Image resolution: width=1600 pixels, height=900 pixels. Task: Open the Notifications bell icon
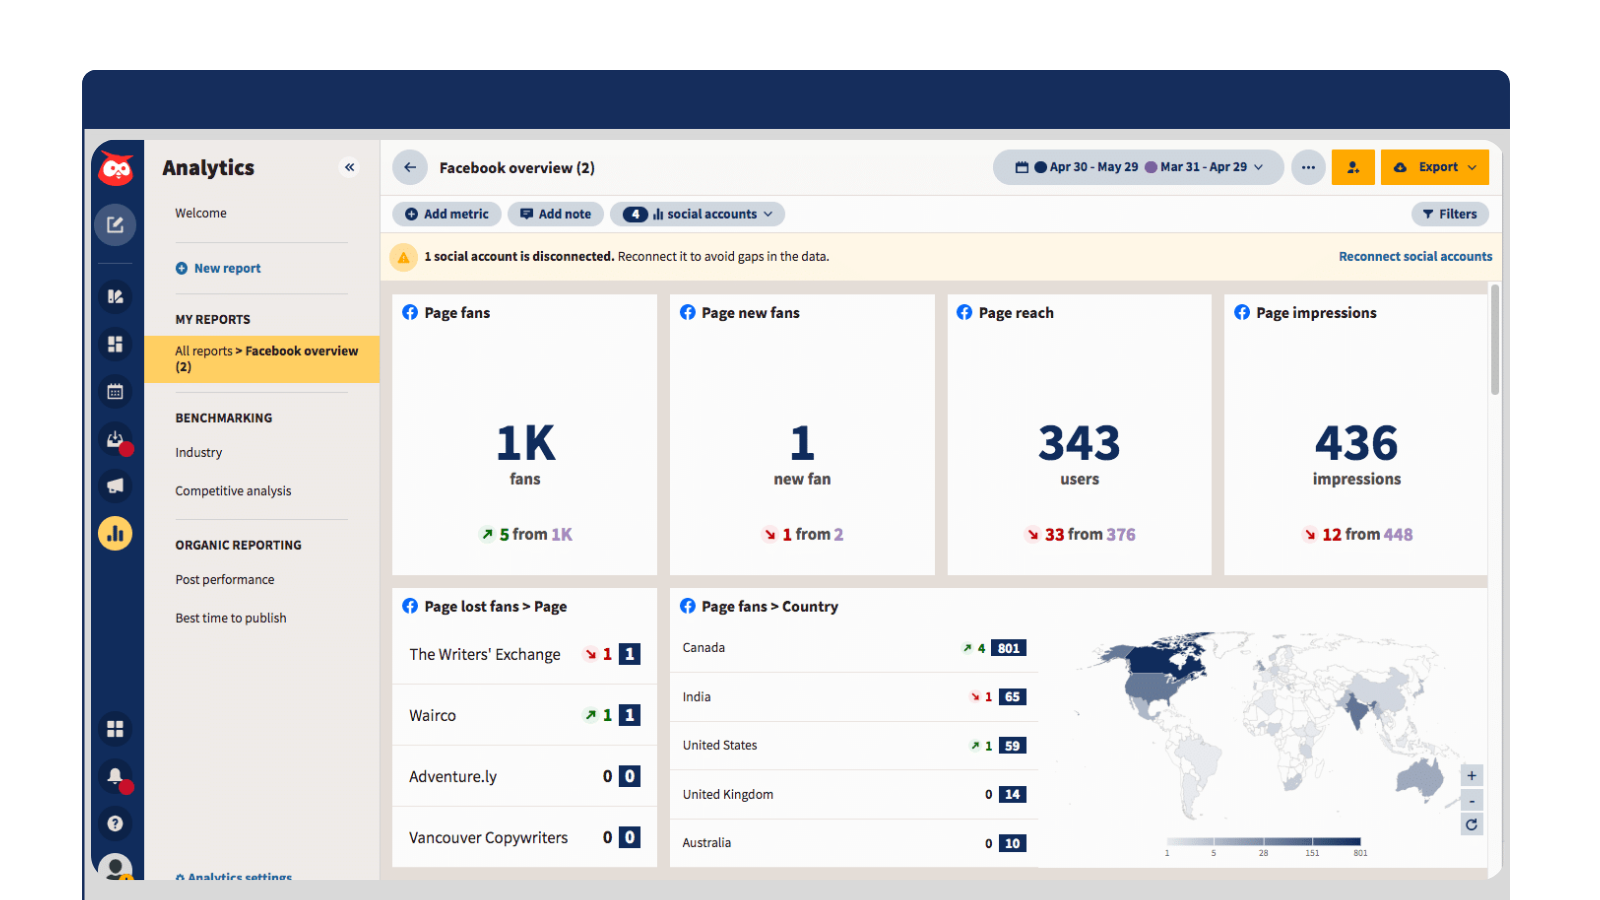[116, 776]
